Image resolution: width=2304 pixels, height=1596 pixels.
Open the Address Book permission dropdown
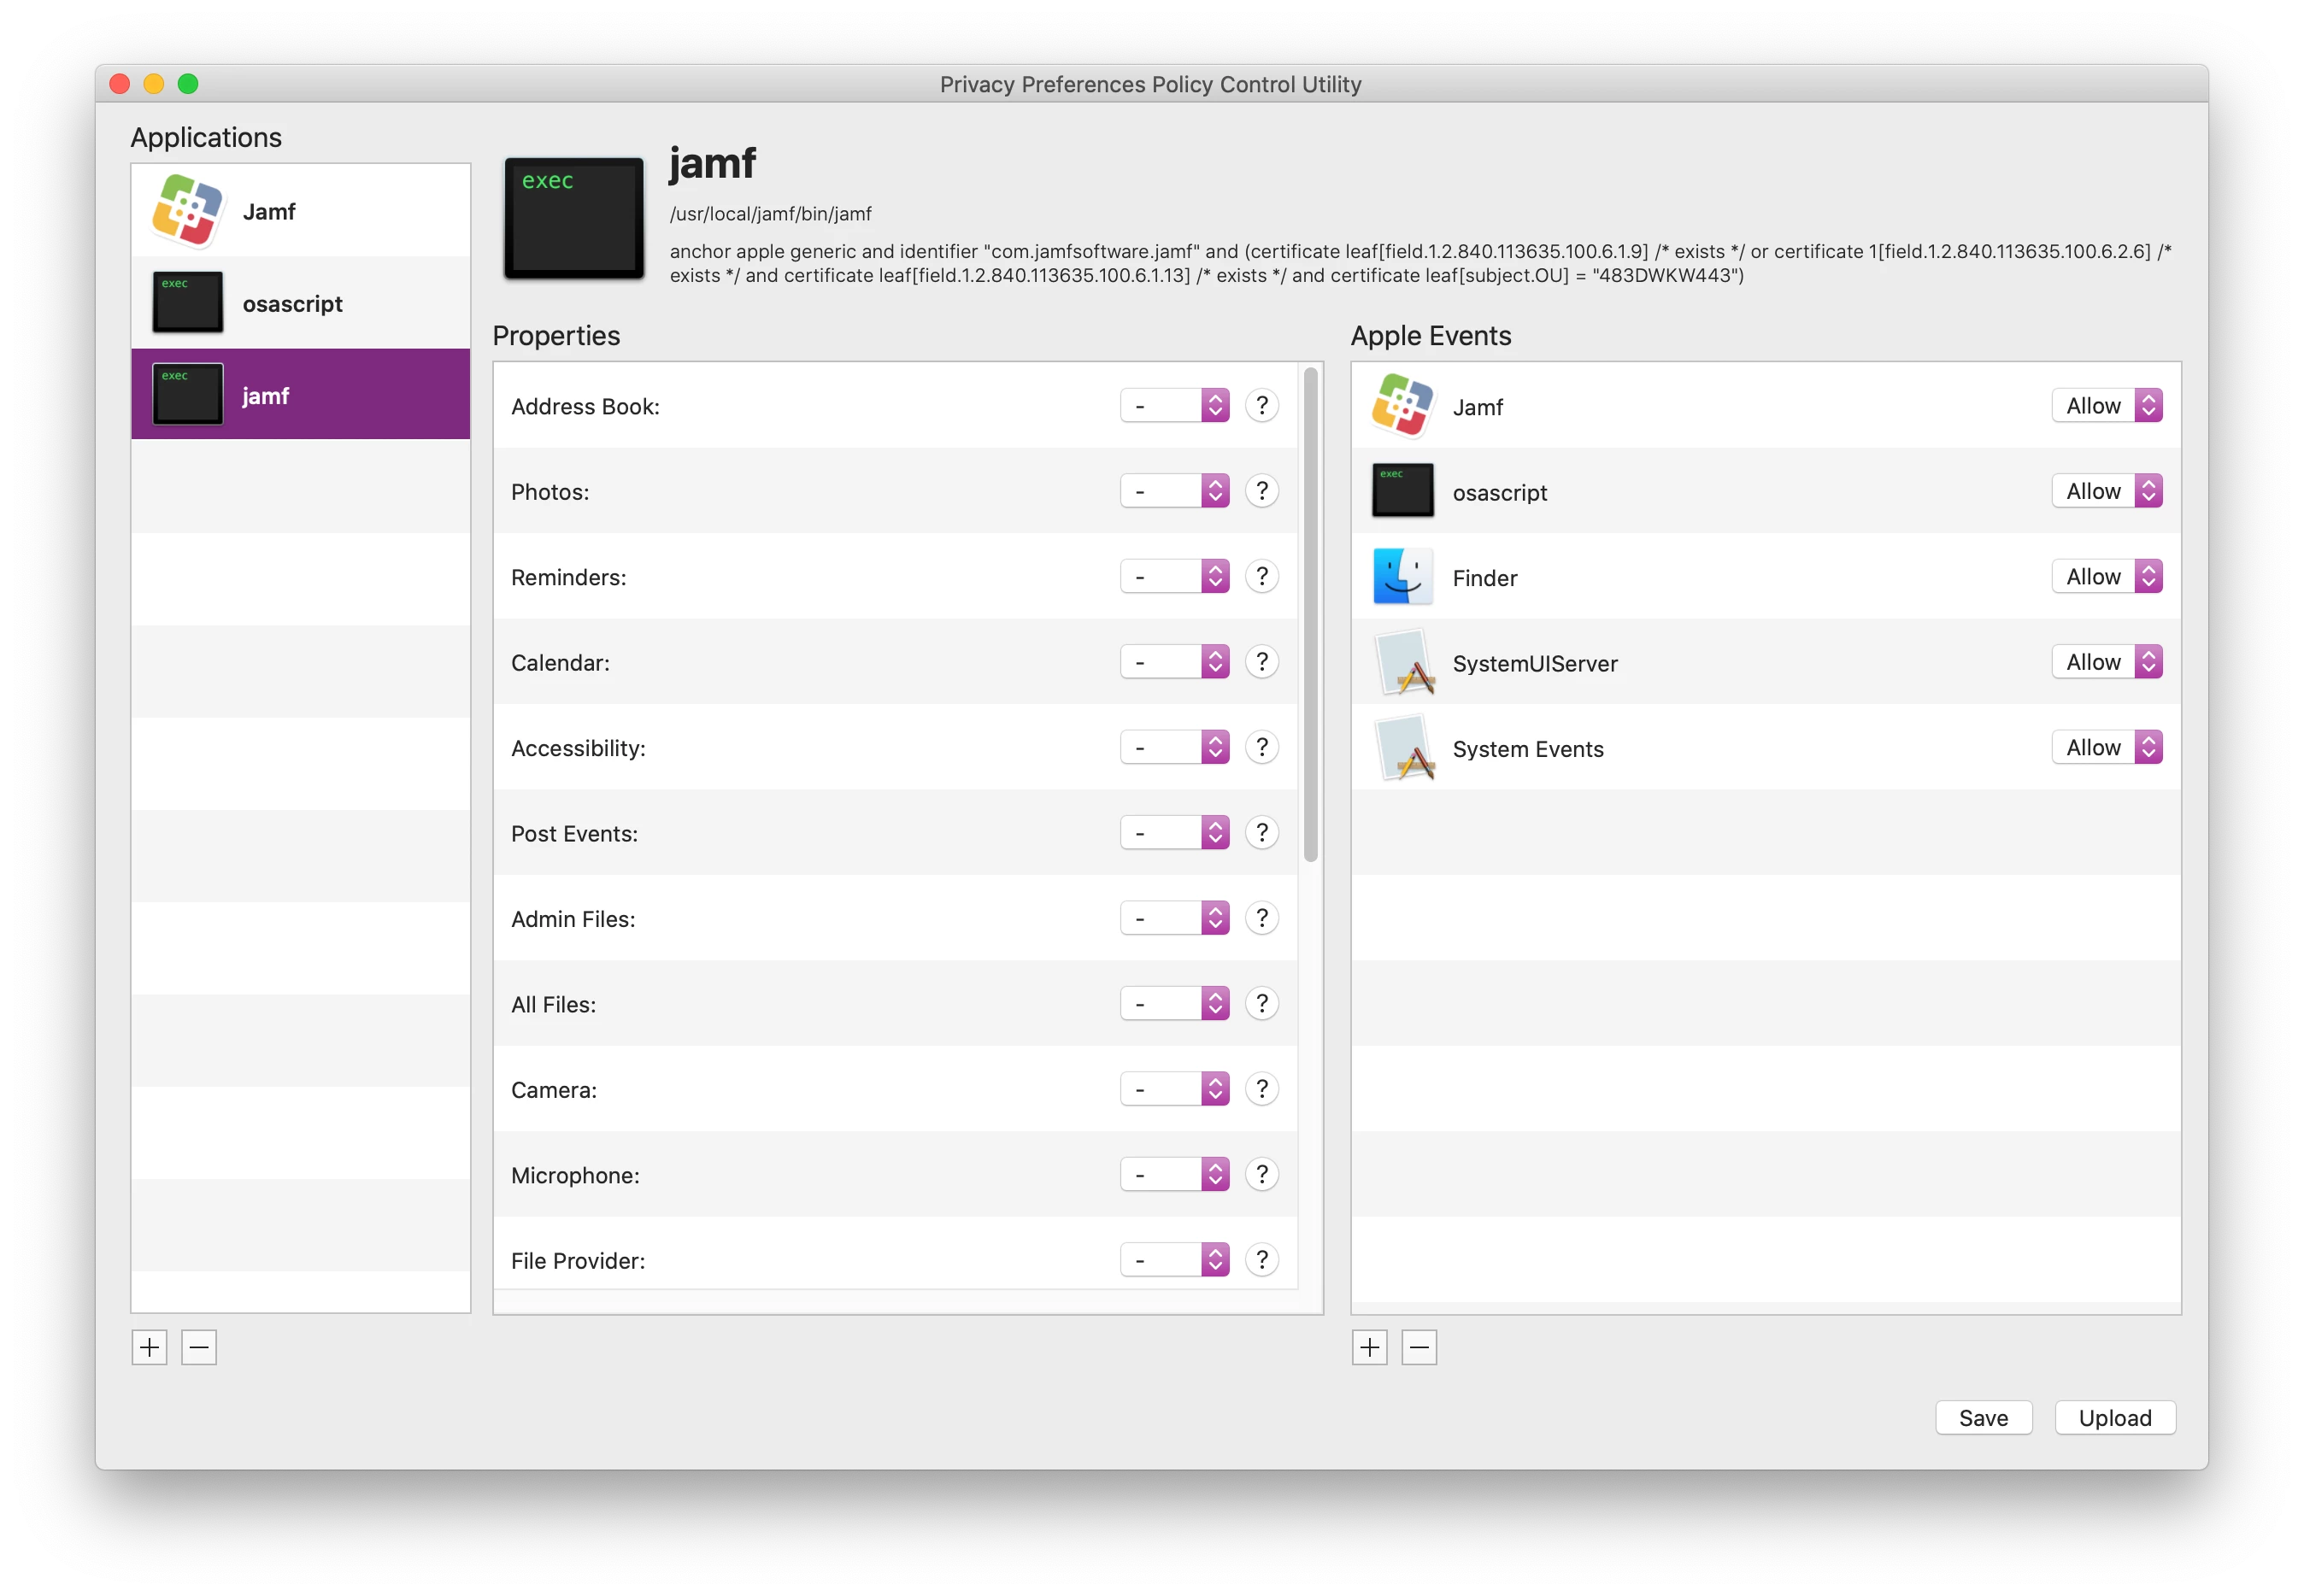pyautogui.click(x=1174, y=405)
